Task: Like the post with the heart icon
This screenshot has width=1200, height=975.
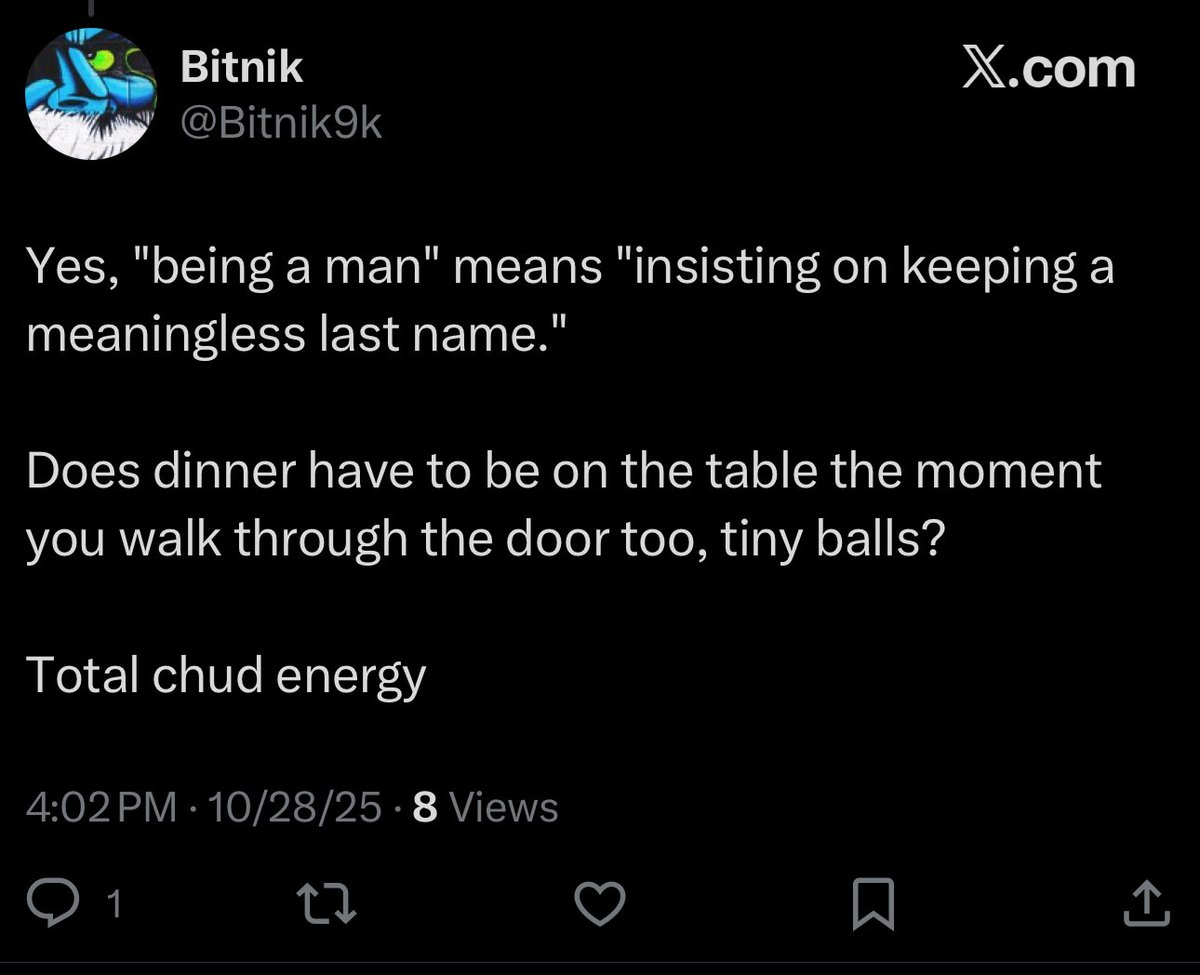Action: [x=601, y=904]
